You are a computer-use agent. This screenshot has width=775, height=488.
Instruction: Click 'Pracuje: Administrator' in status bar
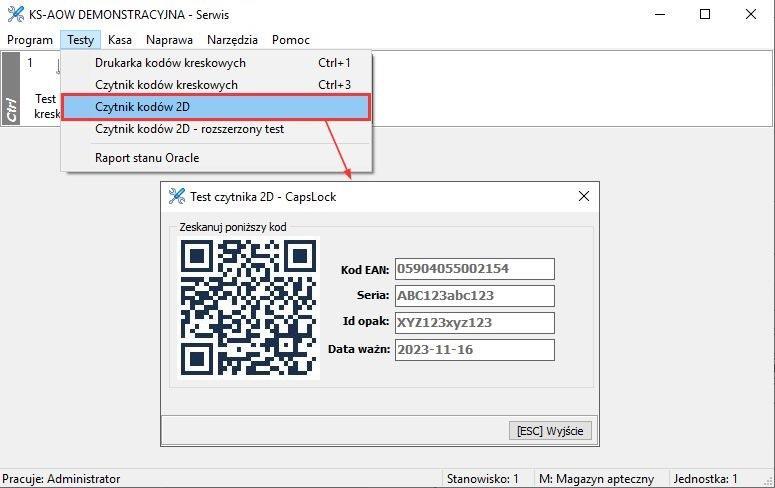[x=61, y=479]
